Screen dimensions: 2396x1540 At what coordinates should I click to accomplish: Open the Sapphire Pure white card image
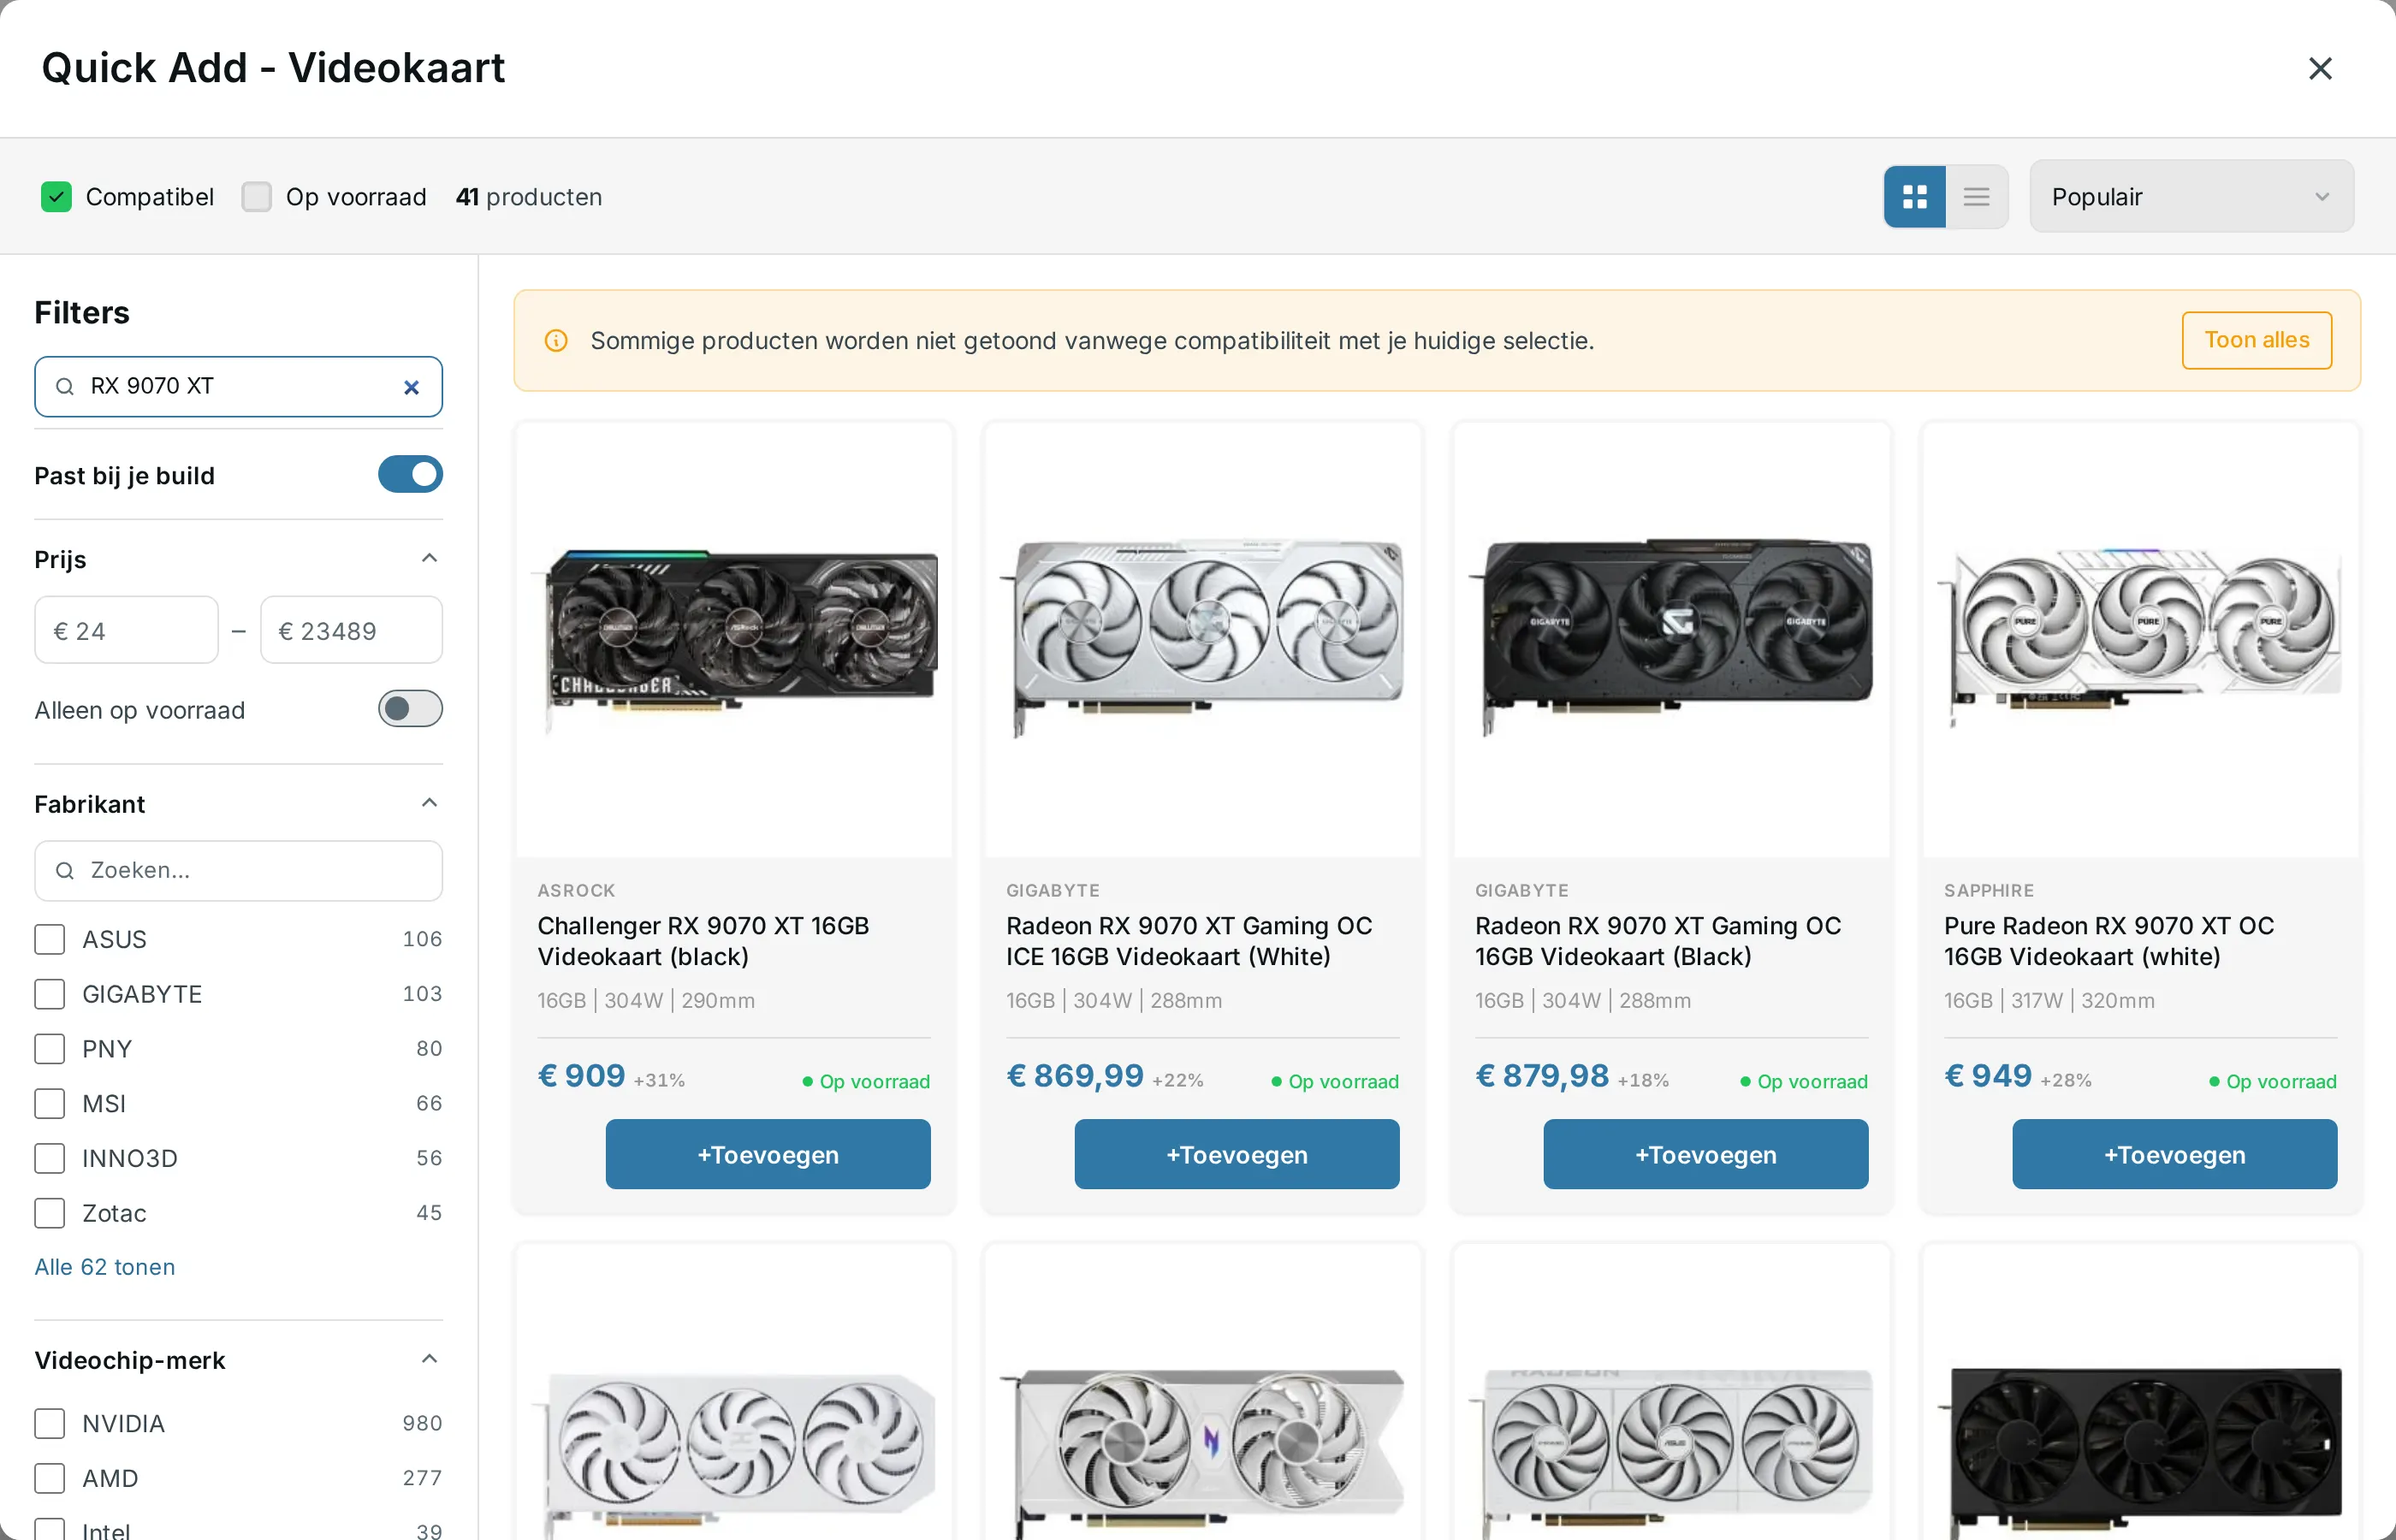(2140, 640)
